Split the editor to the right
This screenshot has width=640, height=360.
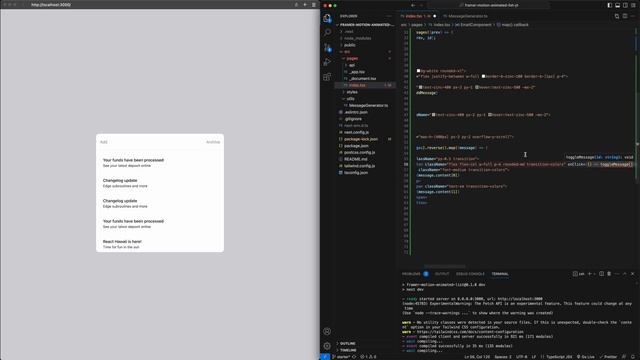[625, 16]
